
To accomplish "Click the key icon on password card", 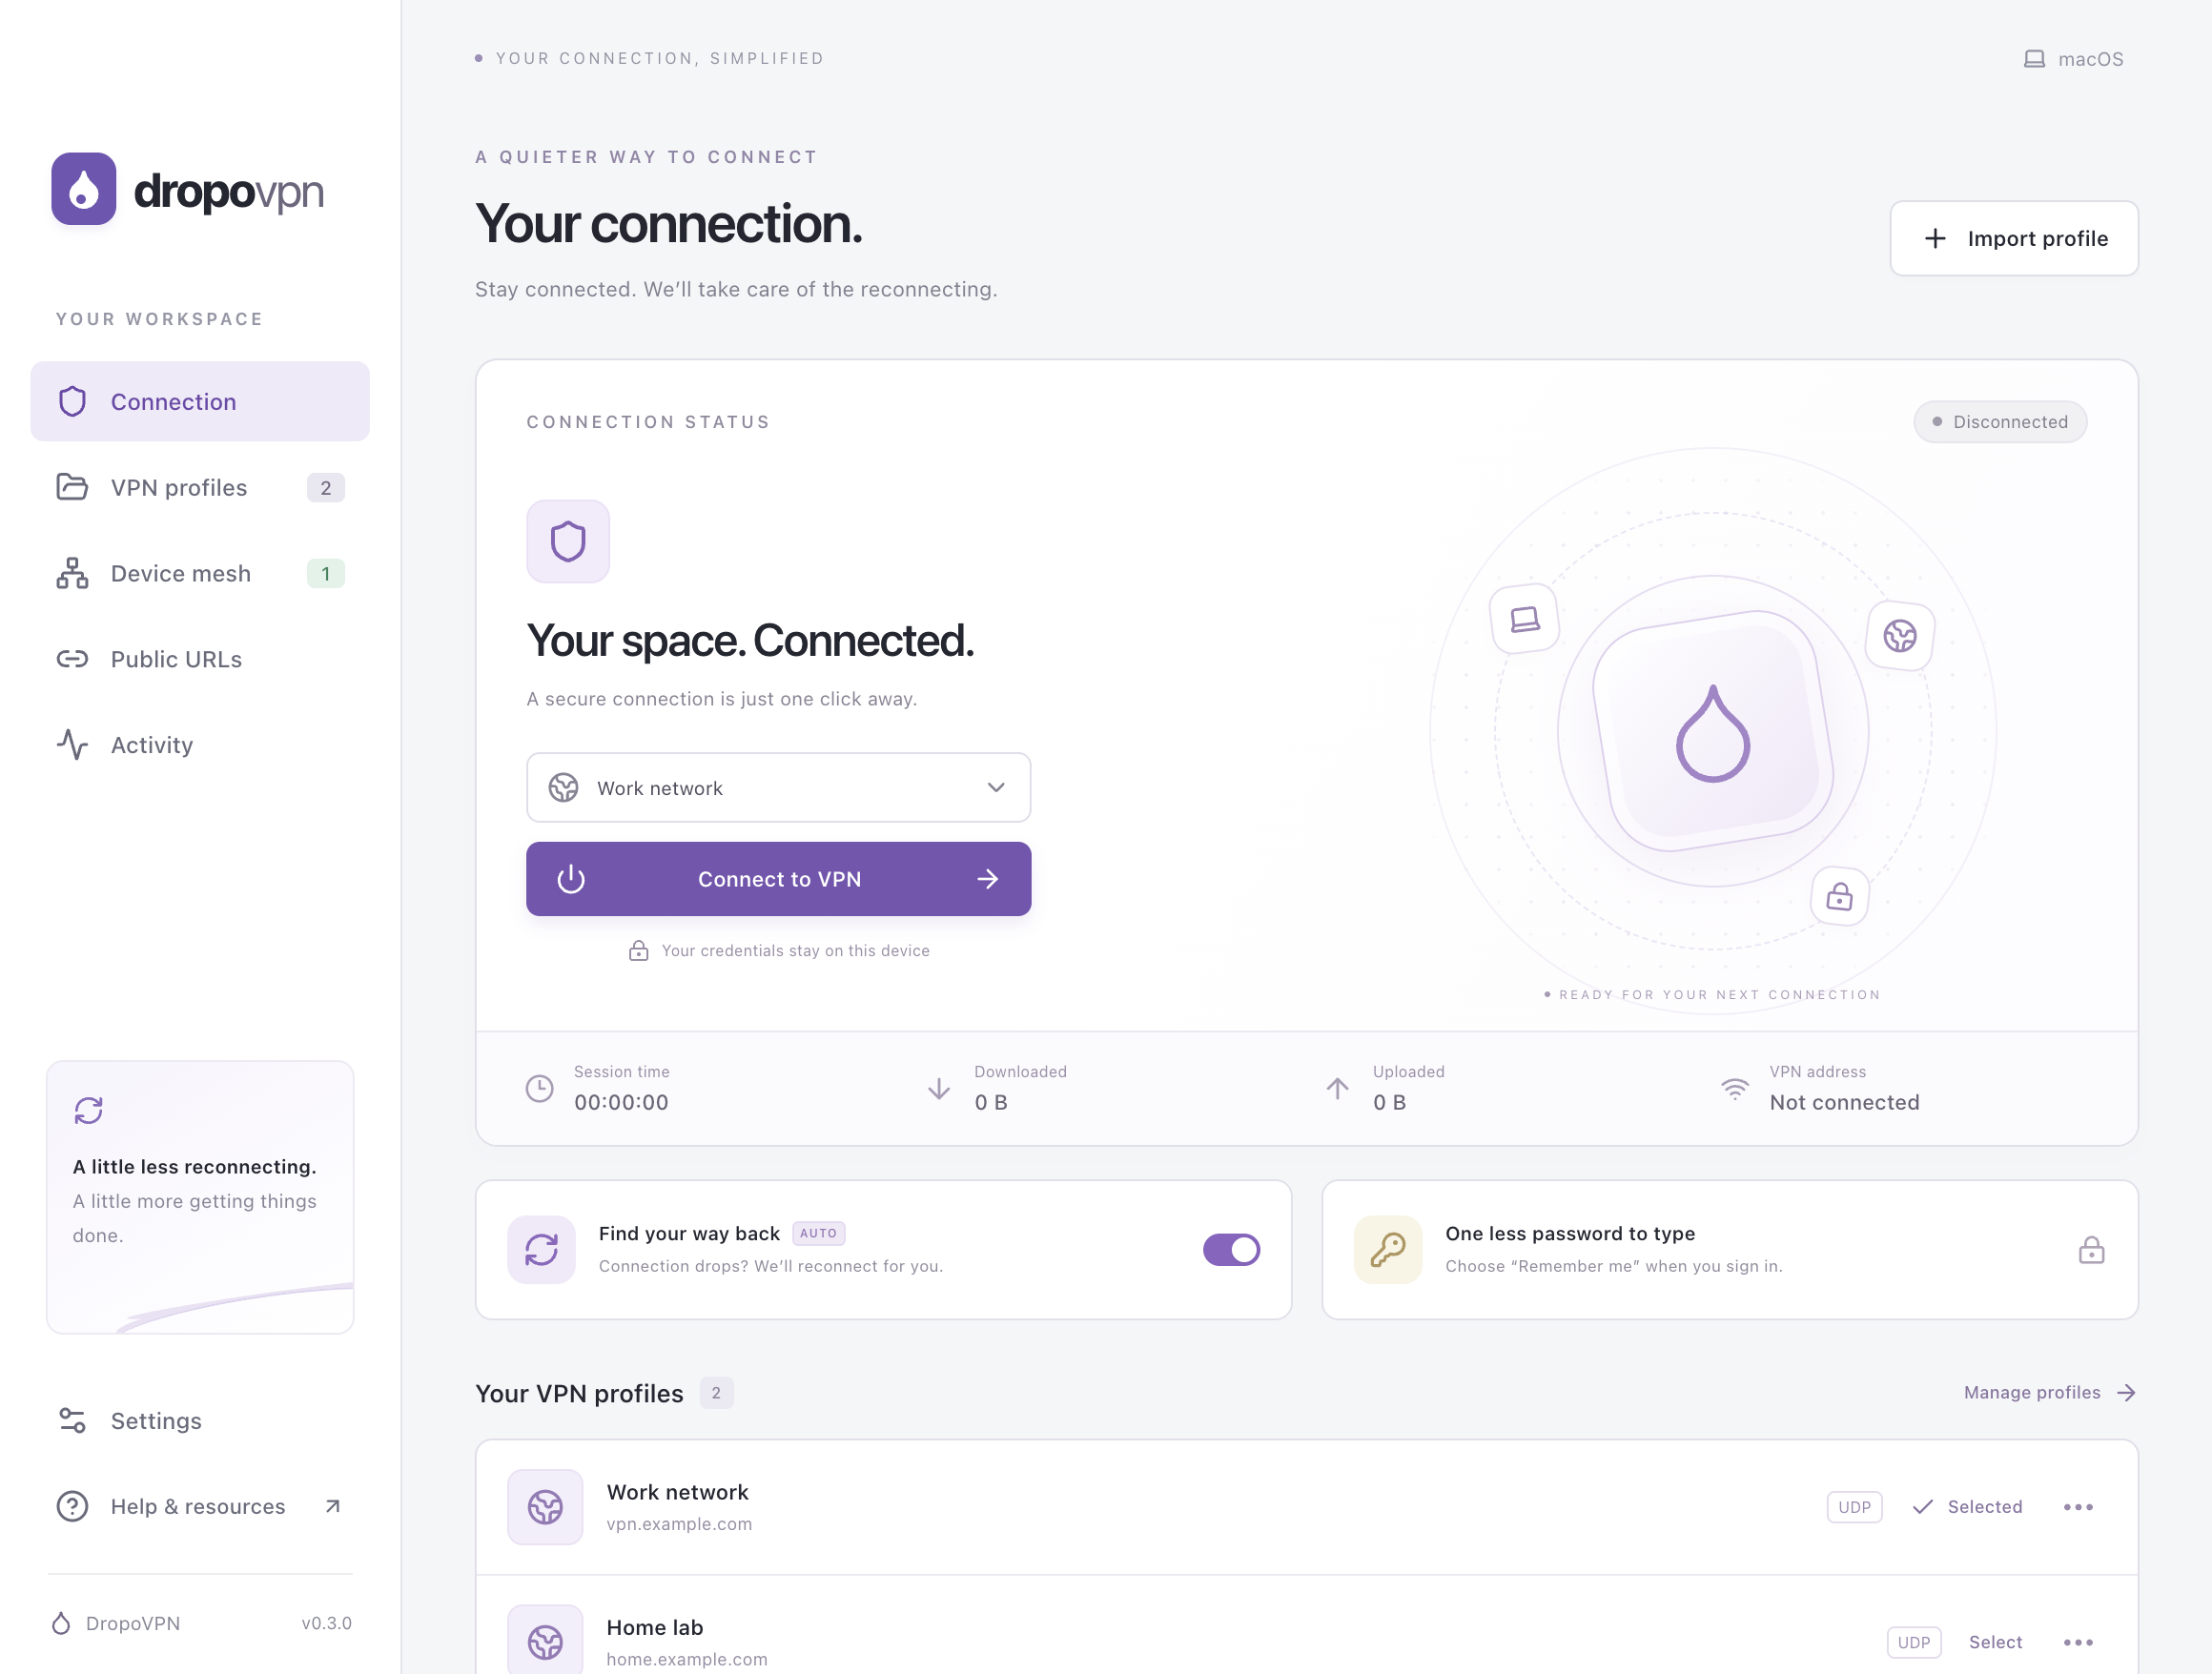I will click(x=1388, y=1249).
